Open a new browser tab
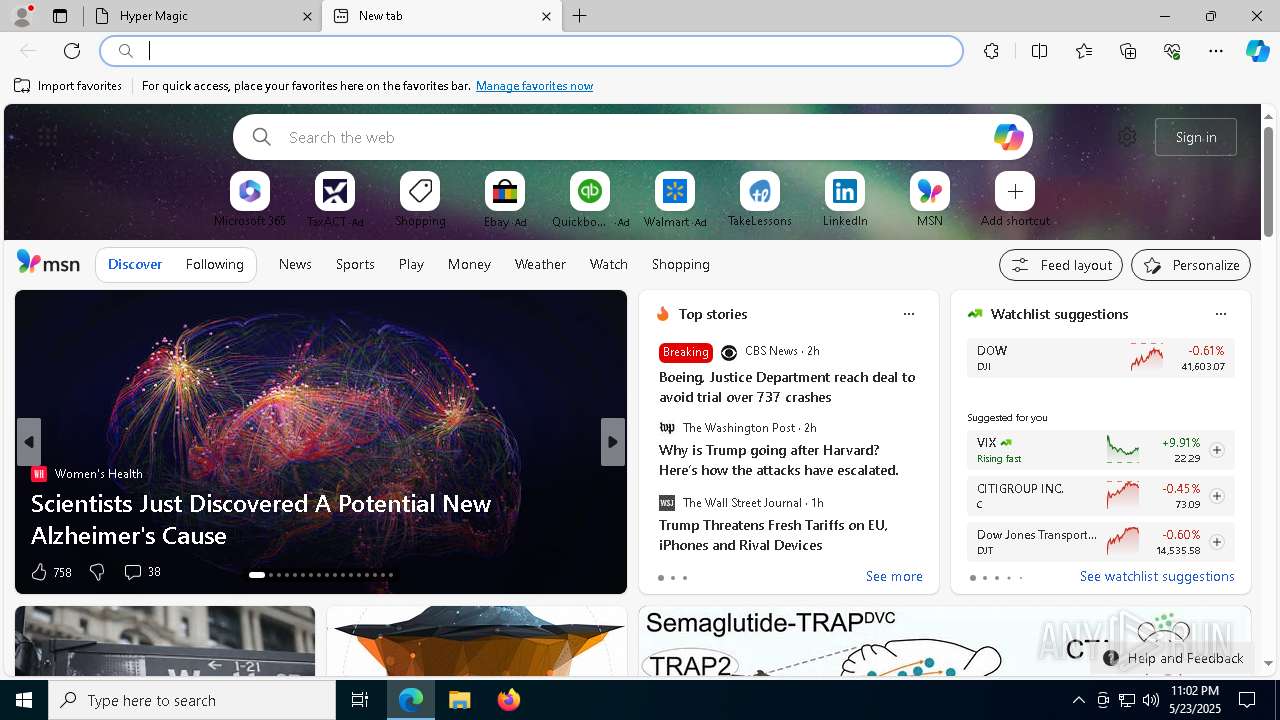The image size is (1280, 720). (580, 16)
